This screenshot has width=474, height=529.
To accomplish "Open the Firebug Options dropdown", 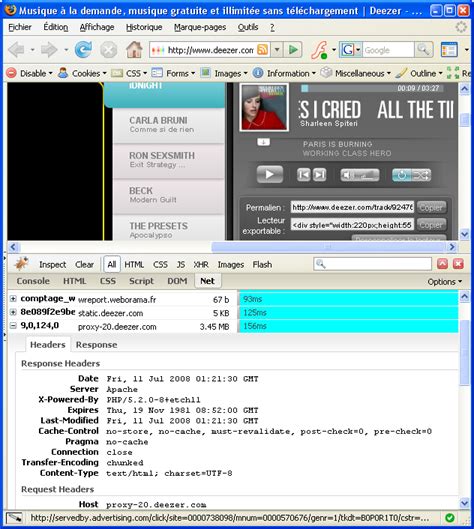I will [x=445, y=282].
